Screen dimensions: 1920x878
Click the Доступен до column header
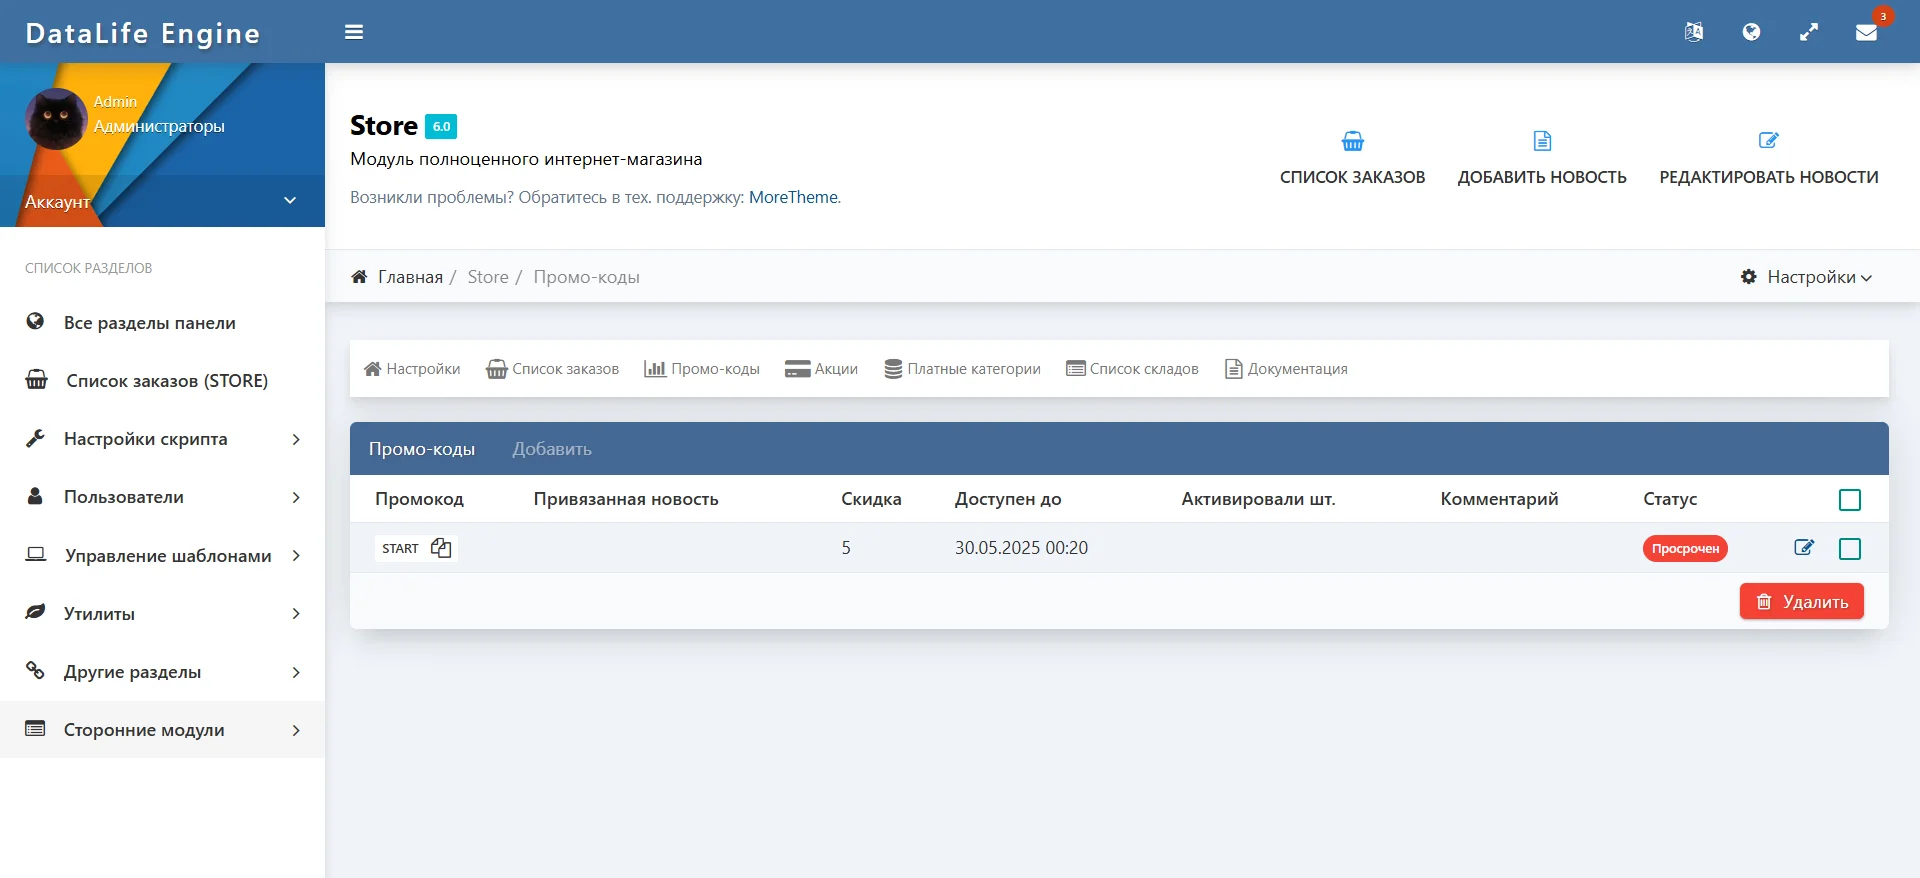pos(1008,499)
